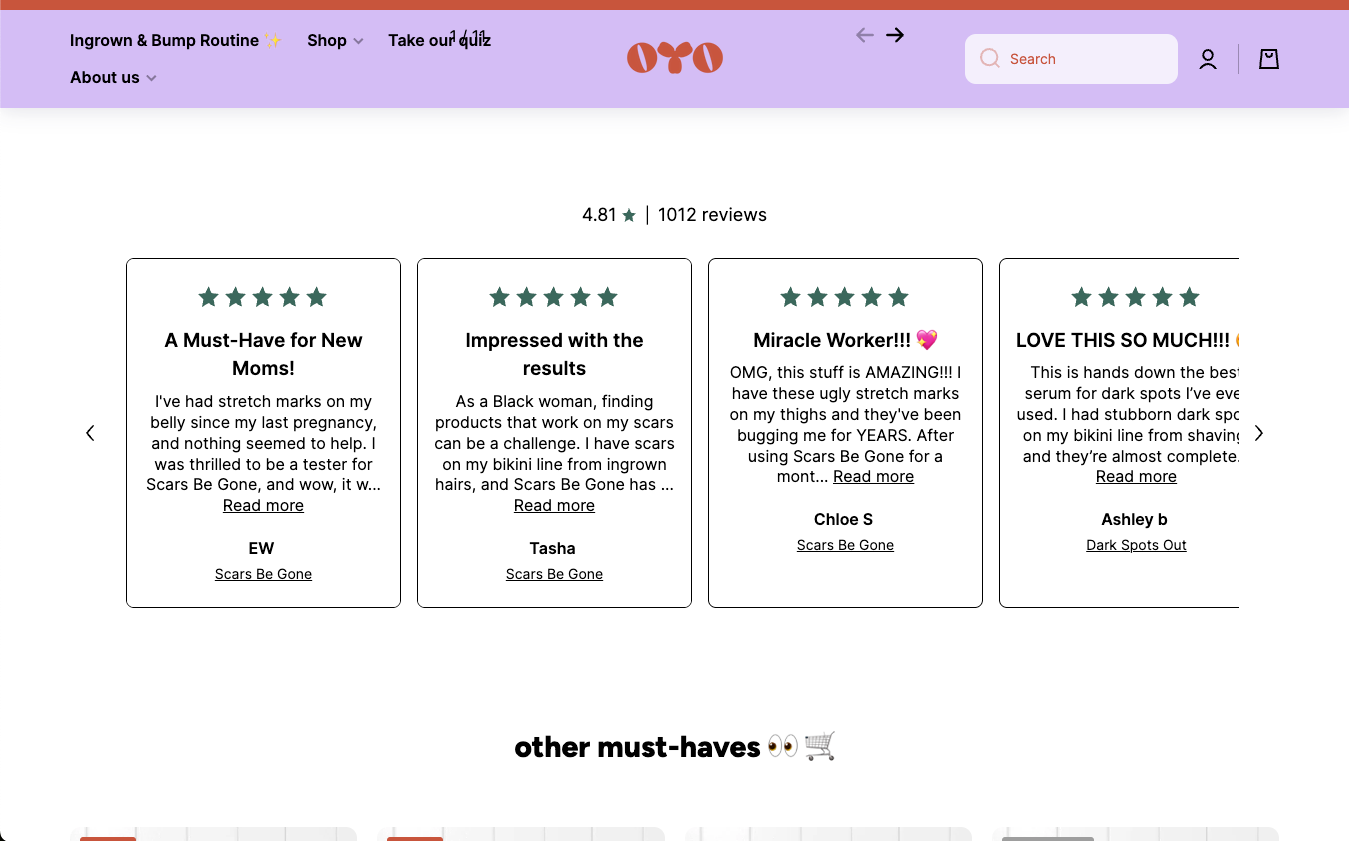Open Scars Be Gone link under Tasha
This screenshot has height=841, width=1349.
click(554, 574)
